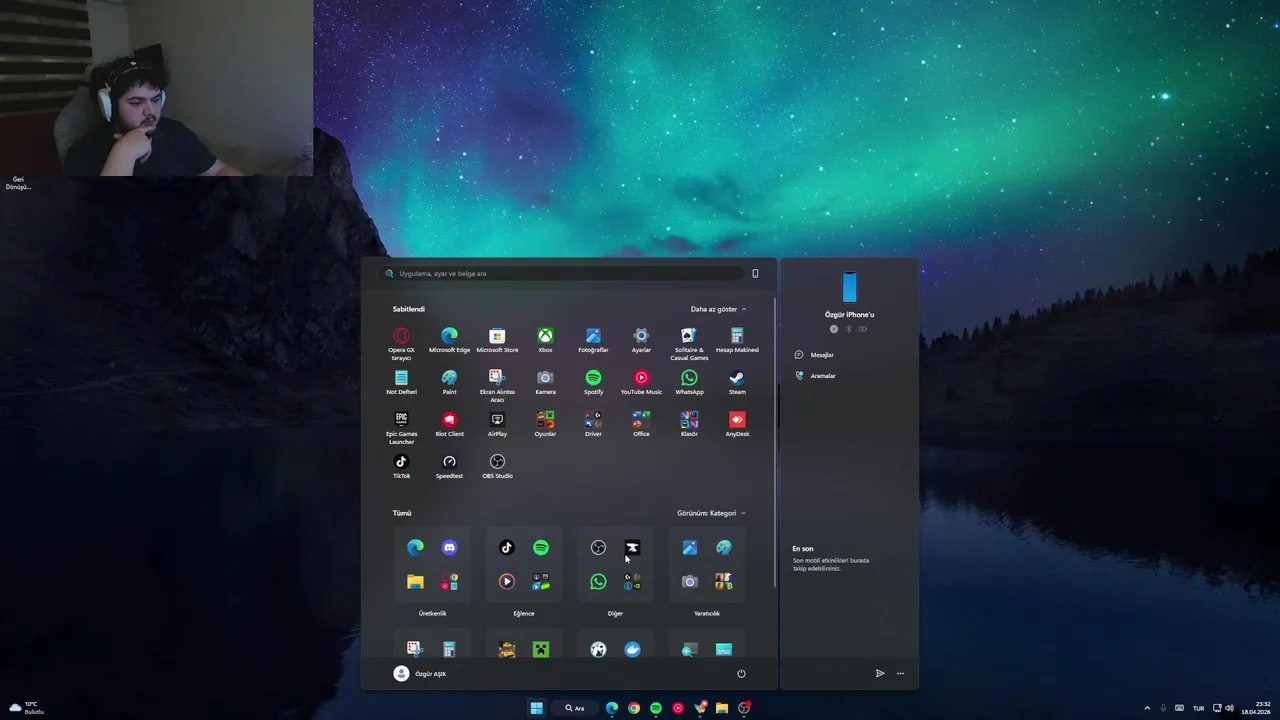Open the weather widget on taskbar

[x=25, y=708]
